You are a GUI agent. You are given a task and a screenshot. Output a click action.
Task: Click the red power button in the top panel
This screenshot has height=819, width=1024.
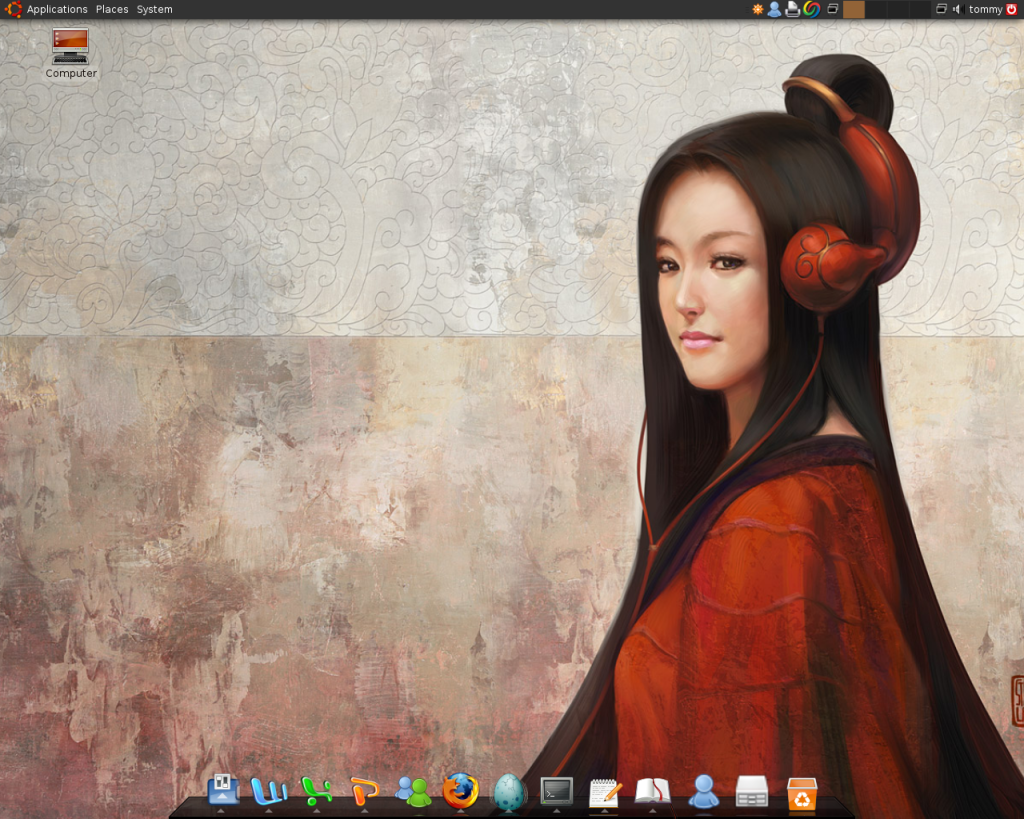coord(1012,9)
